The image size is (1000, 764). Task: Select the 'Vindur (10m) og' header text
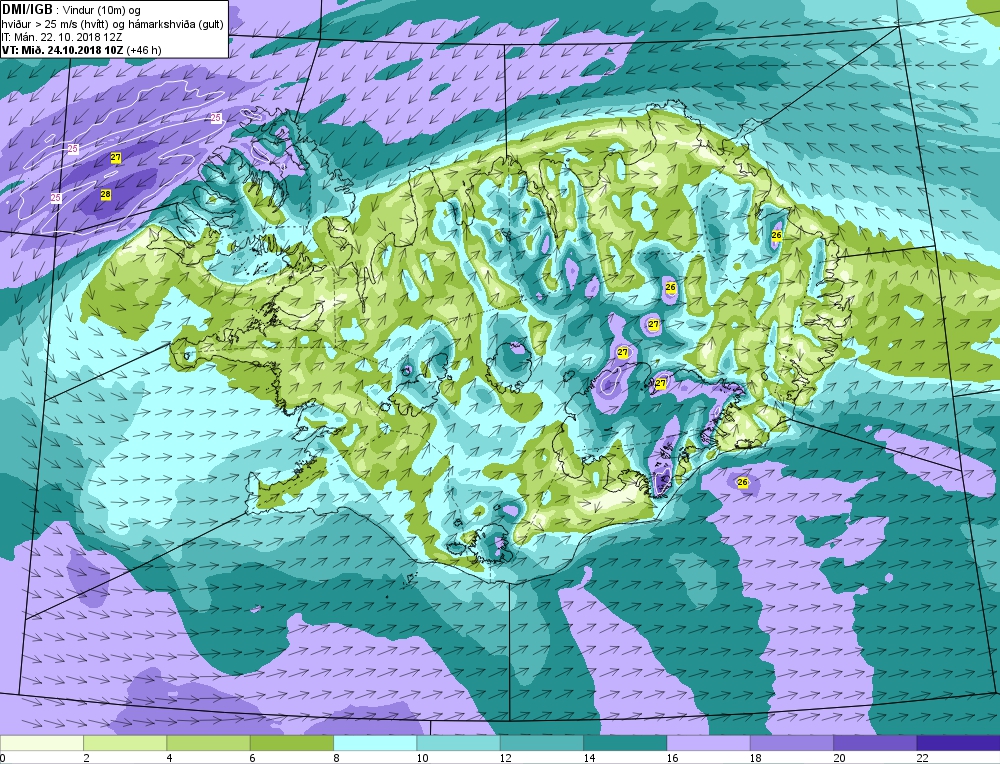tap(101, 10)
